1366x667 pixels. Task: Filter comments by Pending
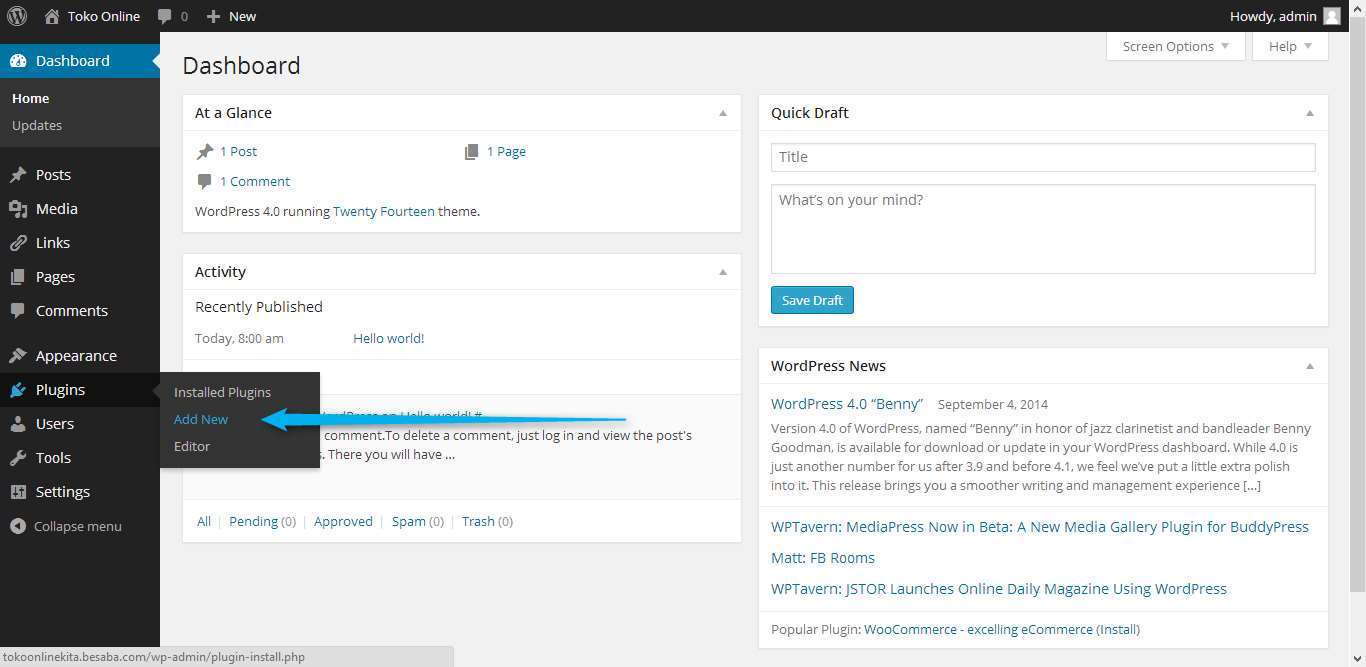click(253, 521)
